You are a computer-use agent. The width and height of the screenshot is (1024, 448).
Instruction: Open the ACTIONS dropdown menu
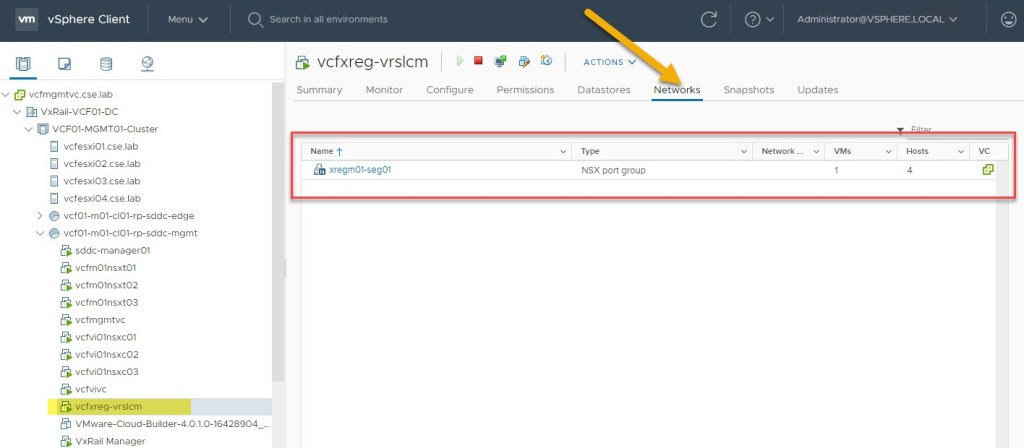(609, 62)
